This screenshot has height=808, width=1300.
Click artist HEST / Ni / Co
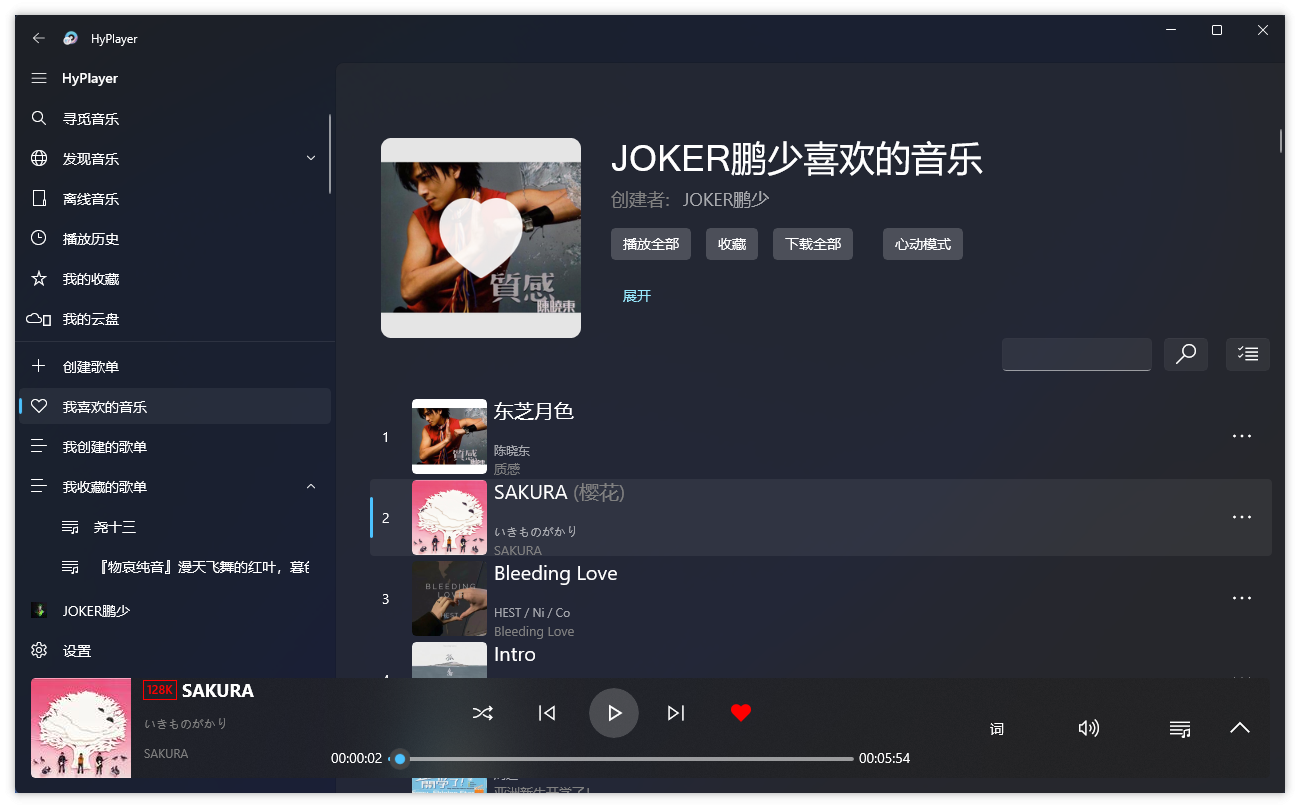tap(532, 612)
